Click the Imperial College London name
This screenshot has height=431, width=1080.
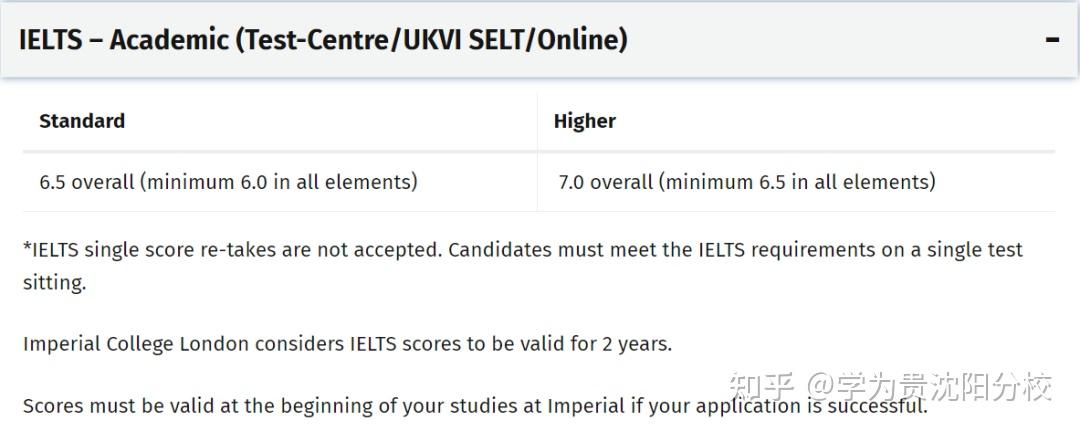pos(135,344)
